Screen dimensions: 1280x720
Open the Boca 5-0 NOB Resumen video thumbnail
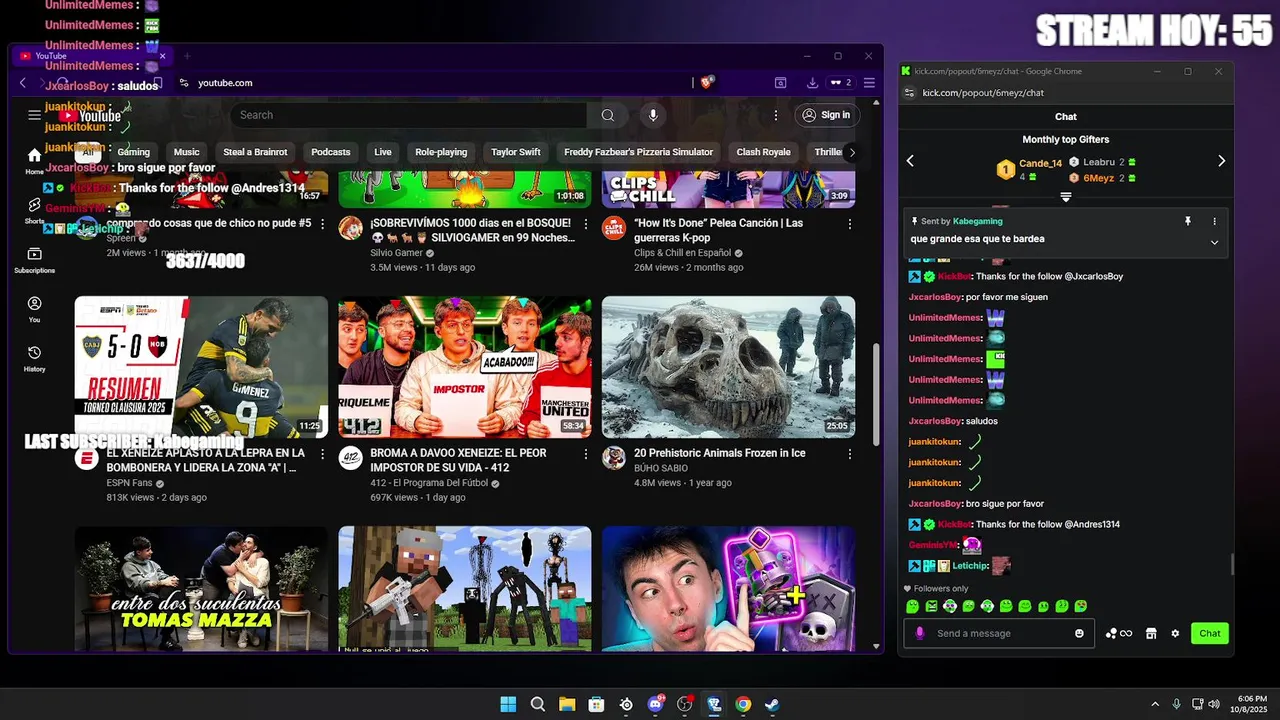pyautogui.click(x=201, y=367)
